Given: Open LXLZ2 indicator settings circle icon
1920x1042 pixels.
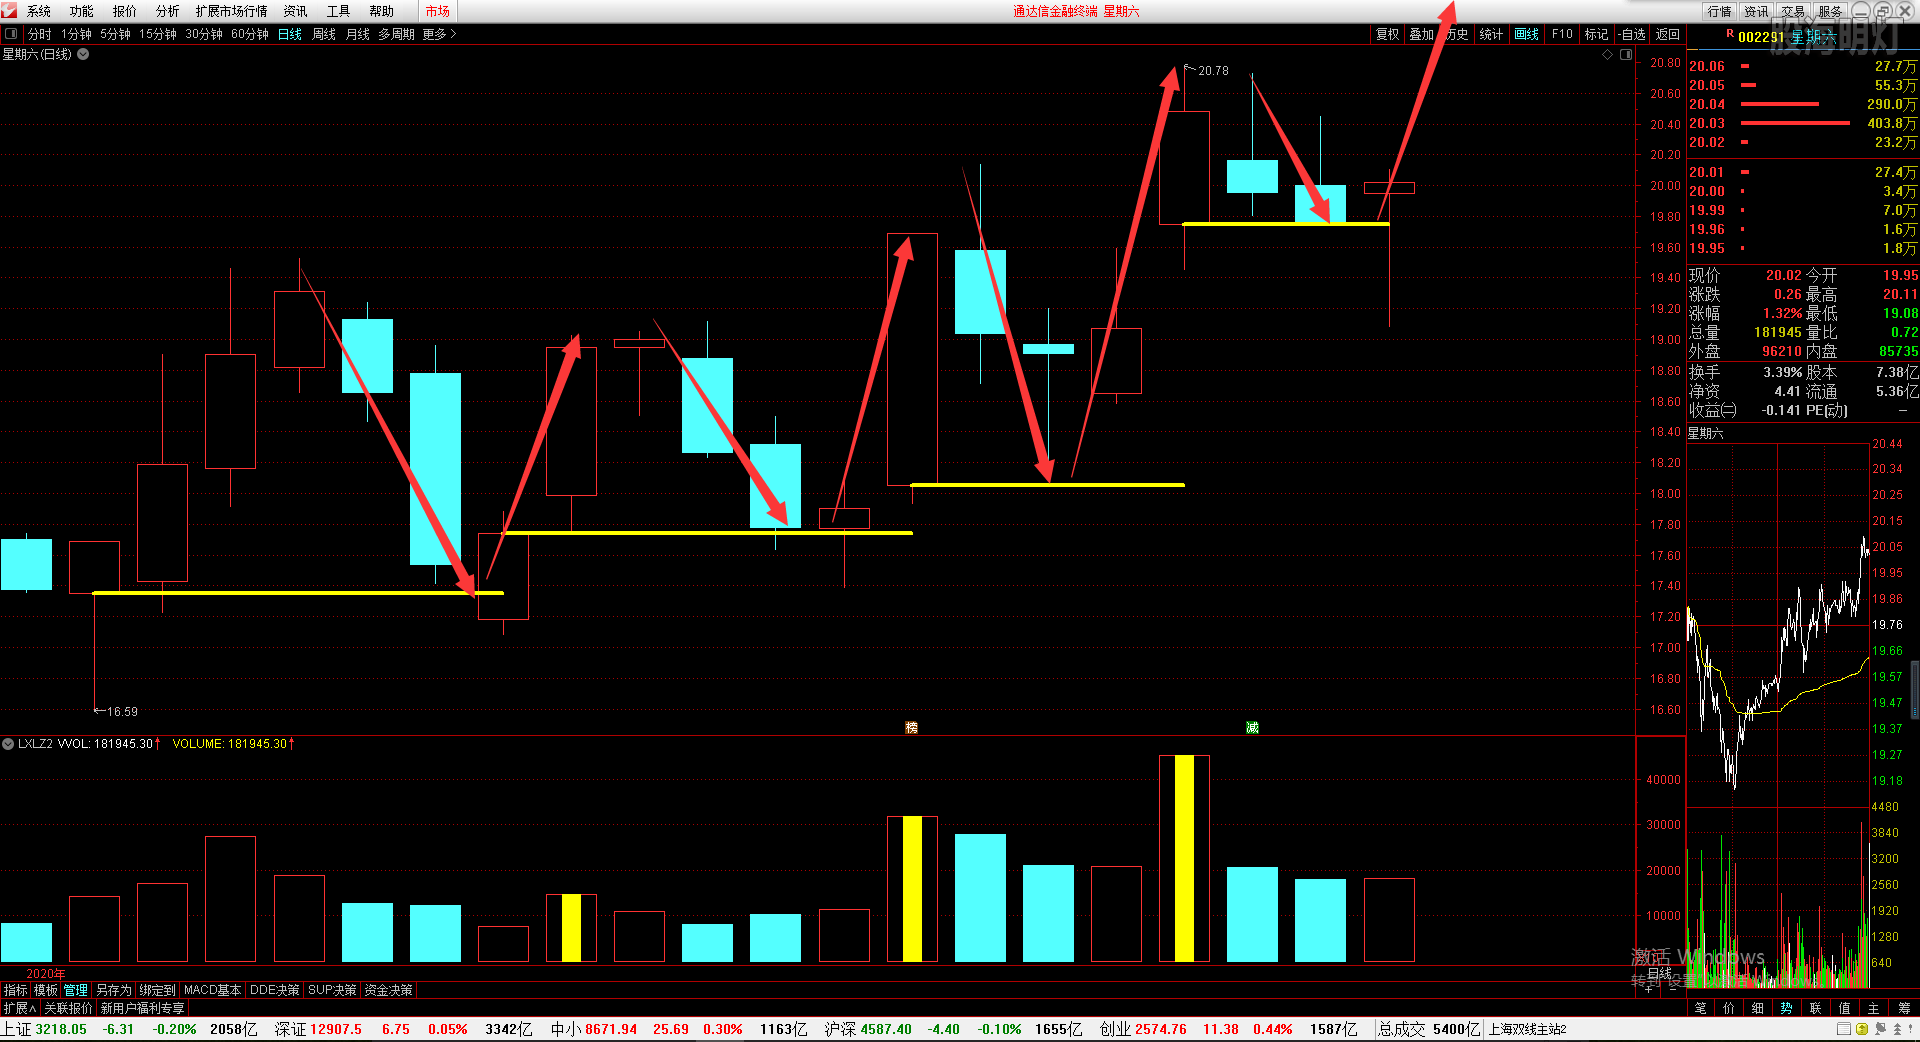Looking at the screenshot, I should (8, 744).
